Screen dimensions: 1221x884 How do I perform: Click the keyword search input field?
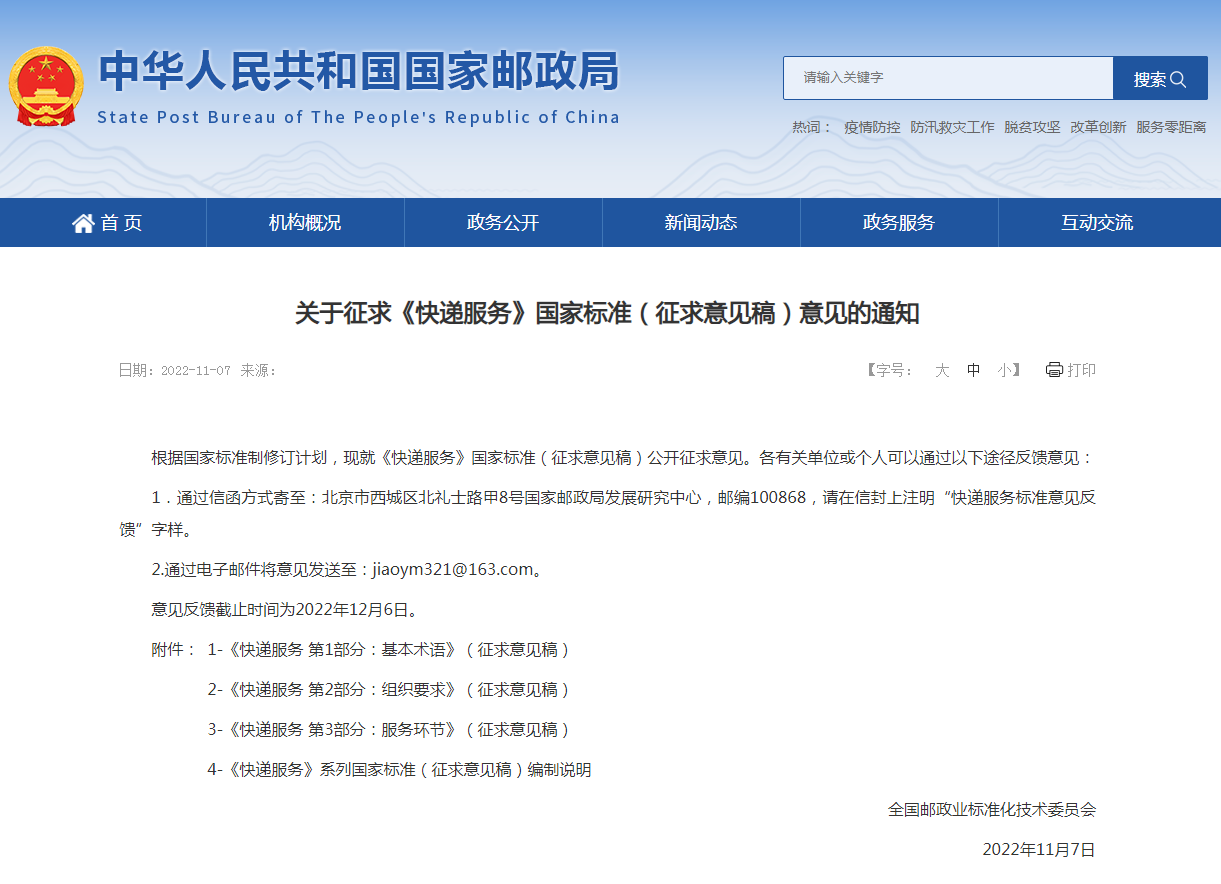pos(948,78)
